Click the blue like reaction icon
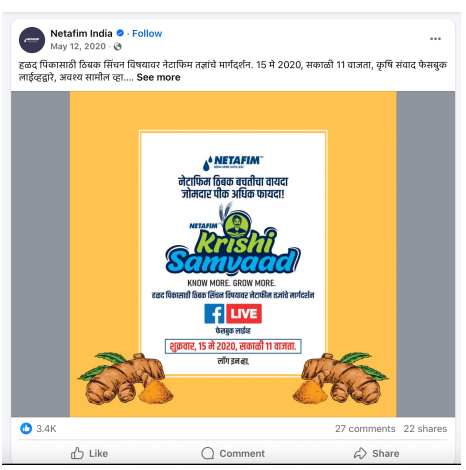This screenshot has height=470, width=466. [26, 428]
